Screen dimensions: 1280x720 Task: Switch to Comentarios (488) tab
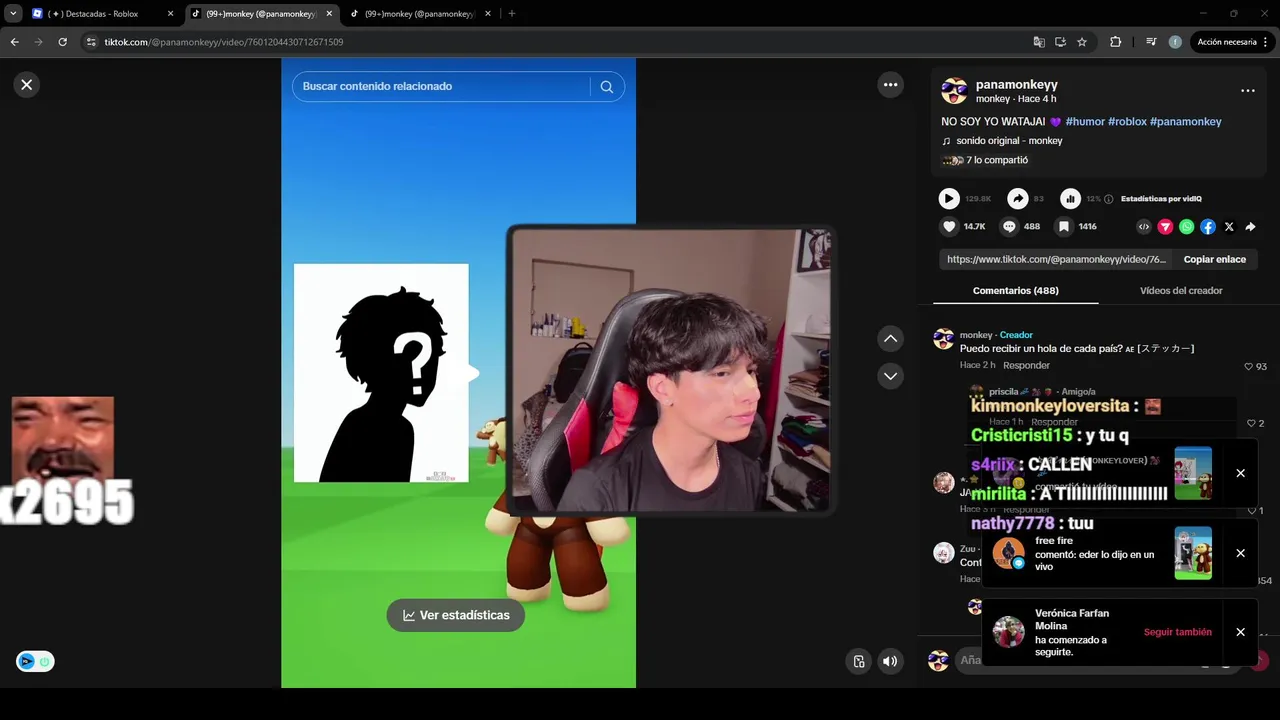pyautogui.click(x=1015, y=291)
